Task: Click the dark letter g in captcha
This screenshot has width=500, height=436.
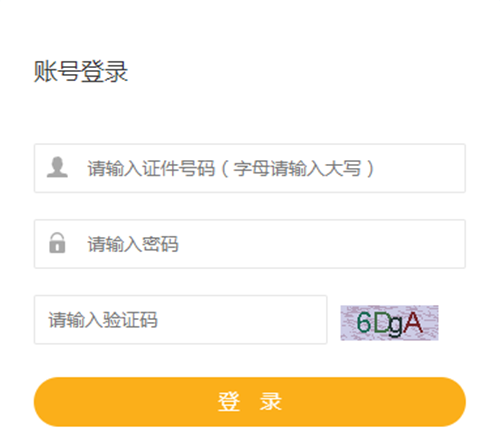Action: tap(396, 326)
